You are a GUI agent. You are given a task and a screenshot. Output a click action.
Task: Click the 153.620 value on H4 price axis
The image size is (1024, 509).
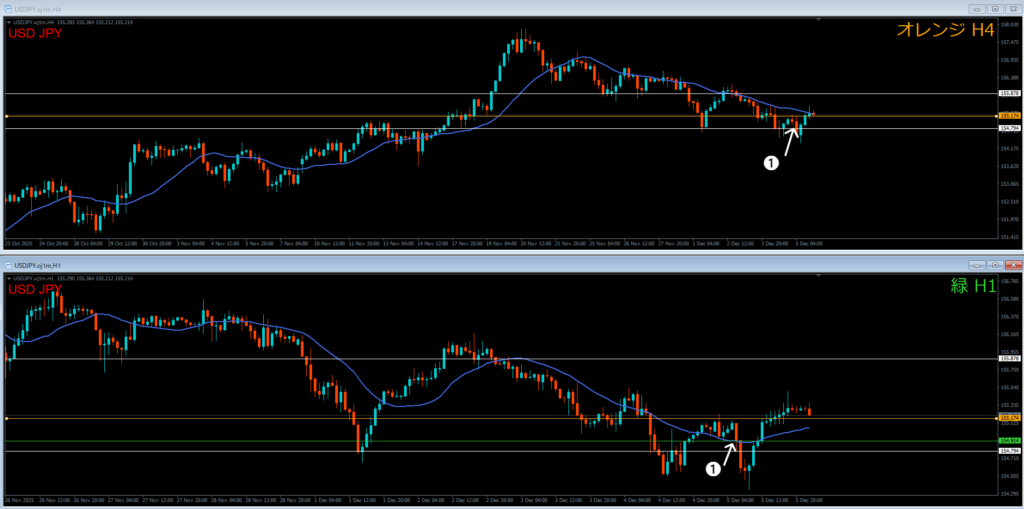point(1010,166)
